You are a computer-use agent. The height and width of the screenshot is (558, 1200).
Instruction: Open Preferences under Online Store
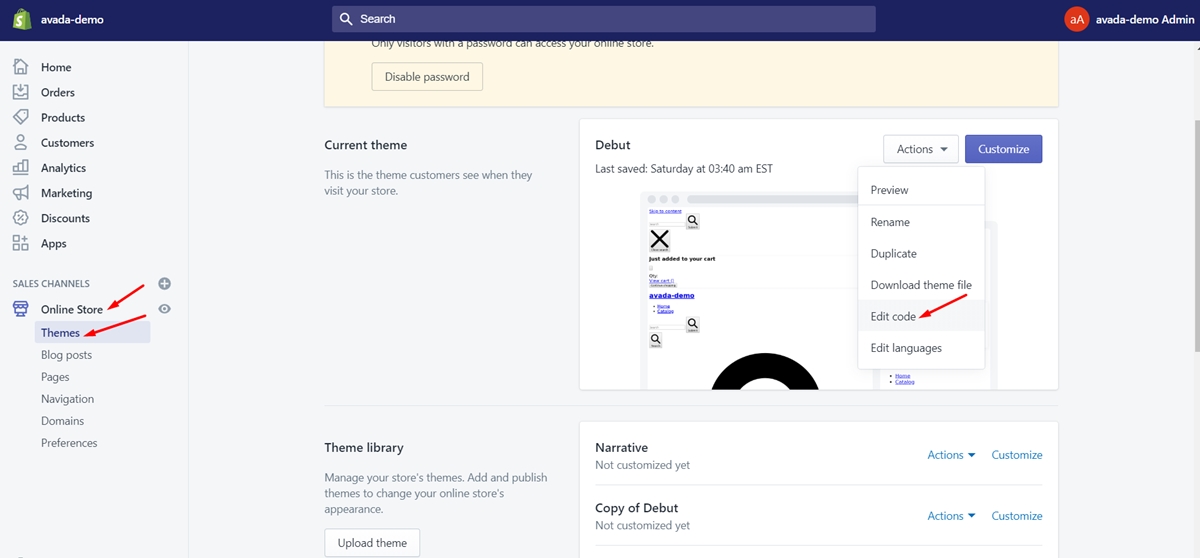[69, 443]
